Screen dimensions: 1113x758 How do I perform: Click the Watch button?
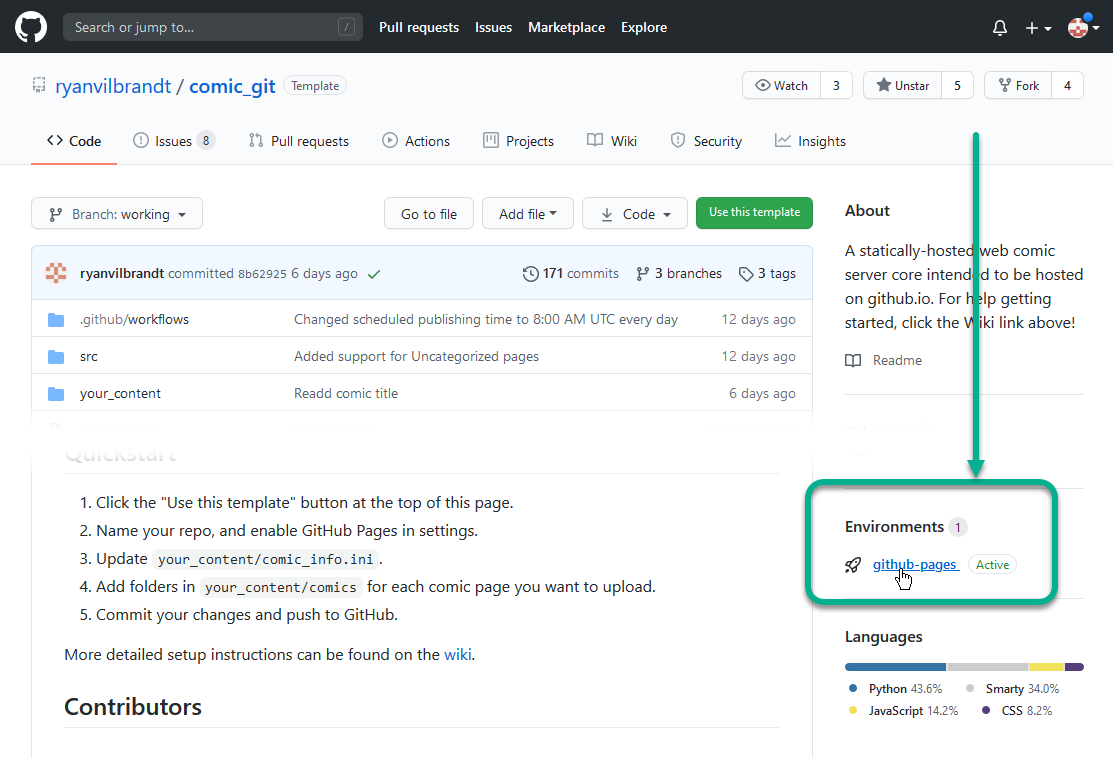782,85
